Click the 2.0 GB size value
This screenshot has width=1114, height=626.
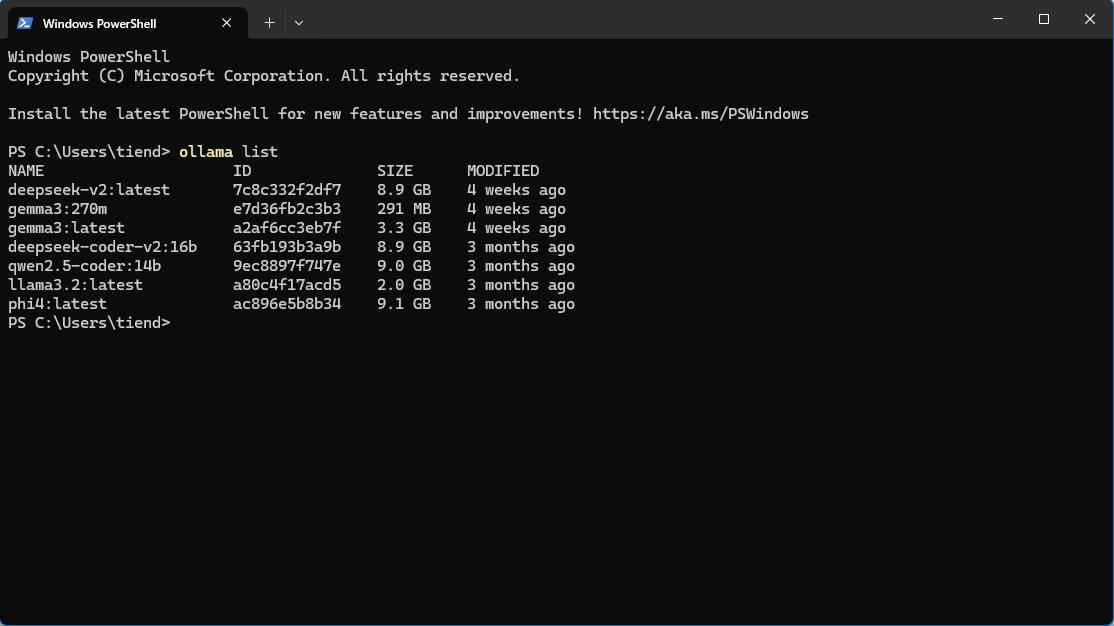[404, 284]
